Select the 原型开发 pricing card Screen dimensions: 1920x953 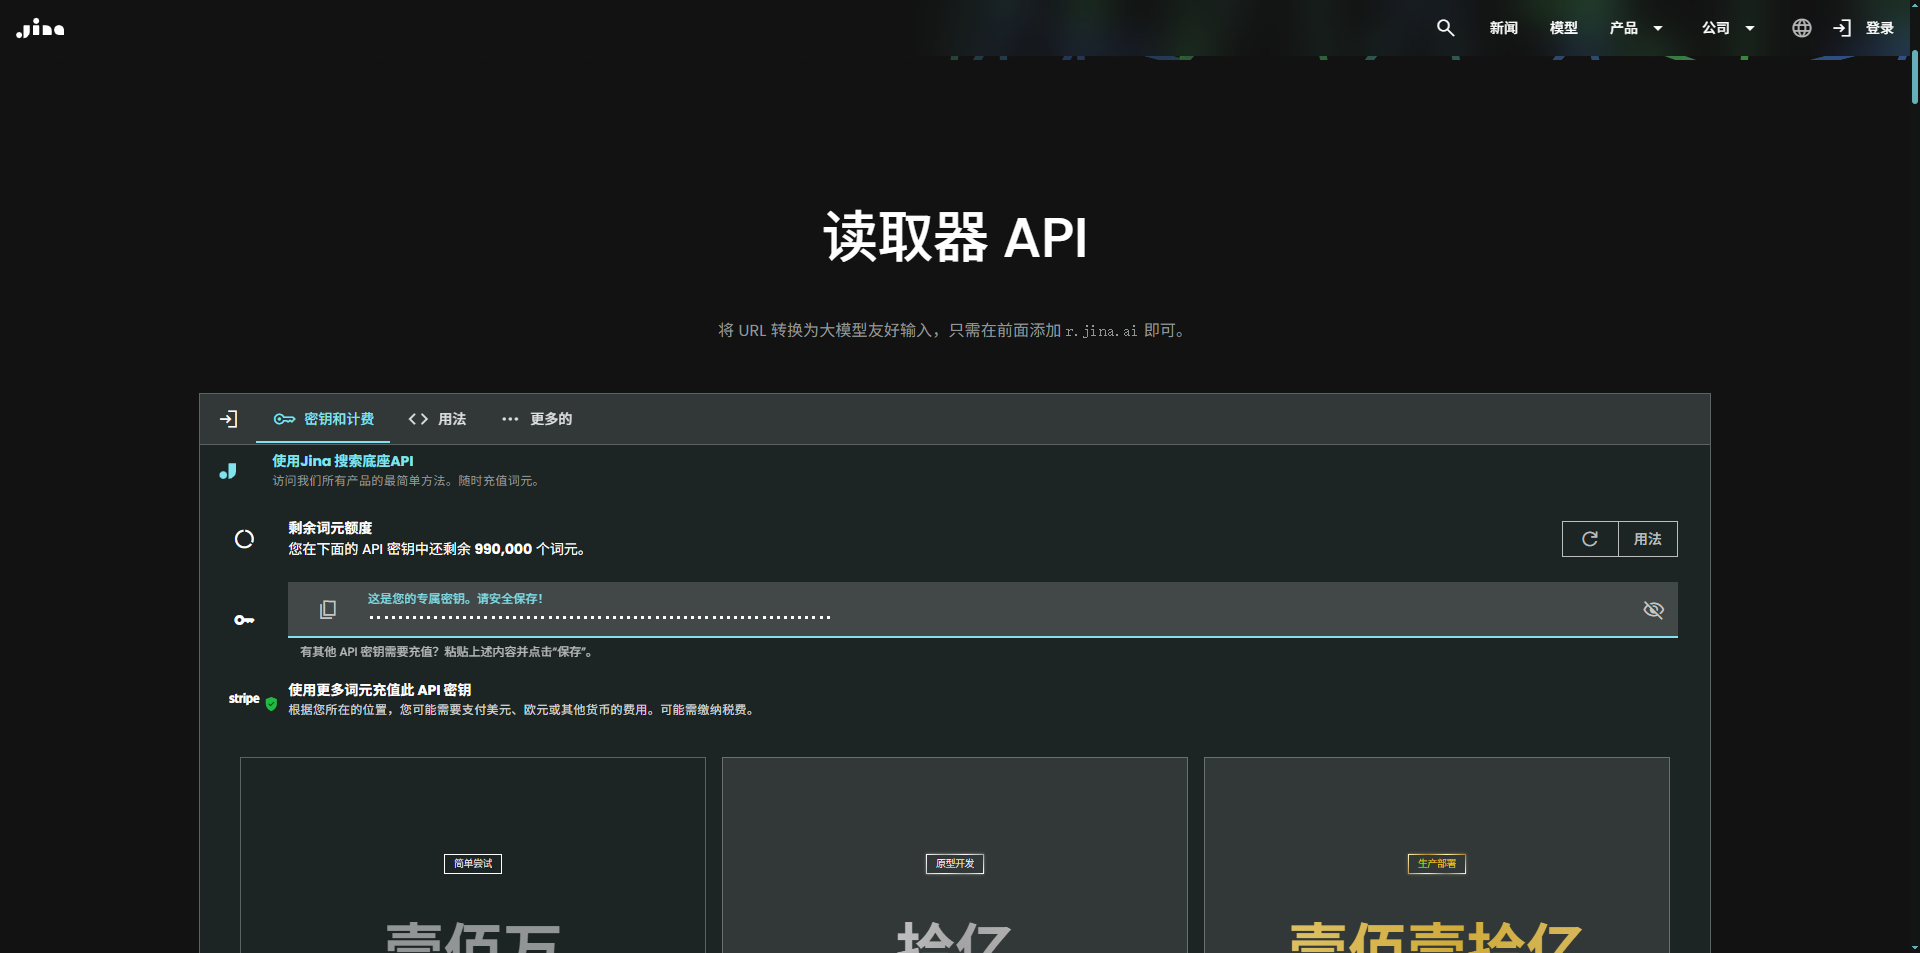pyautogui.click(x=955, y=855)
